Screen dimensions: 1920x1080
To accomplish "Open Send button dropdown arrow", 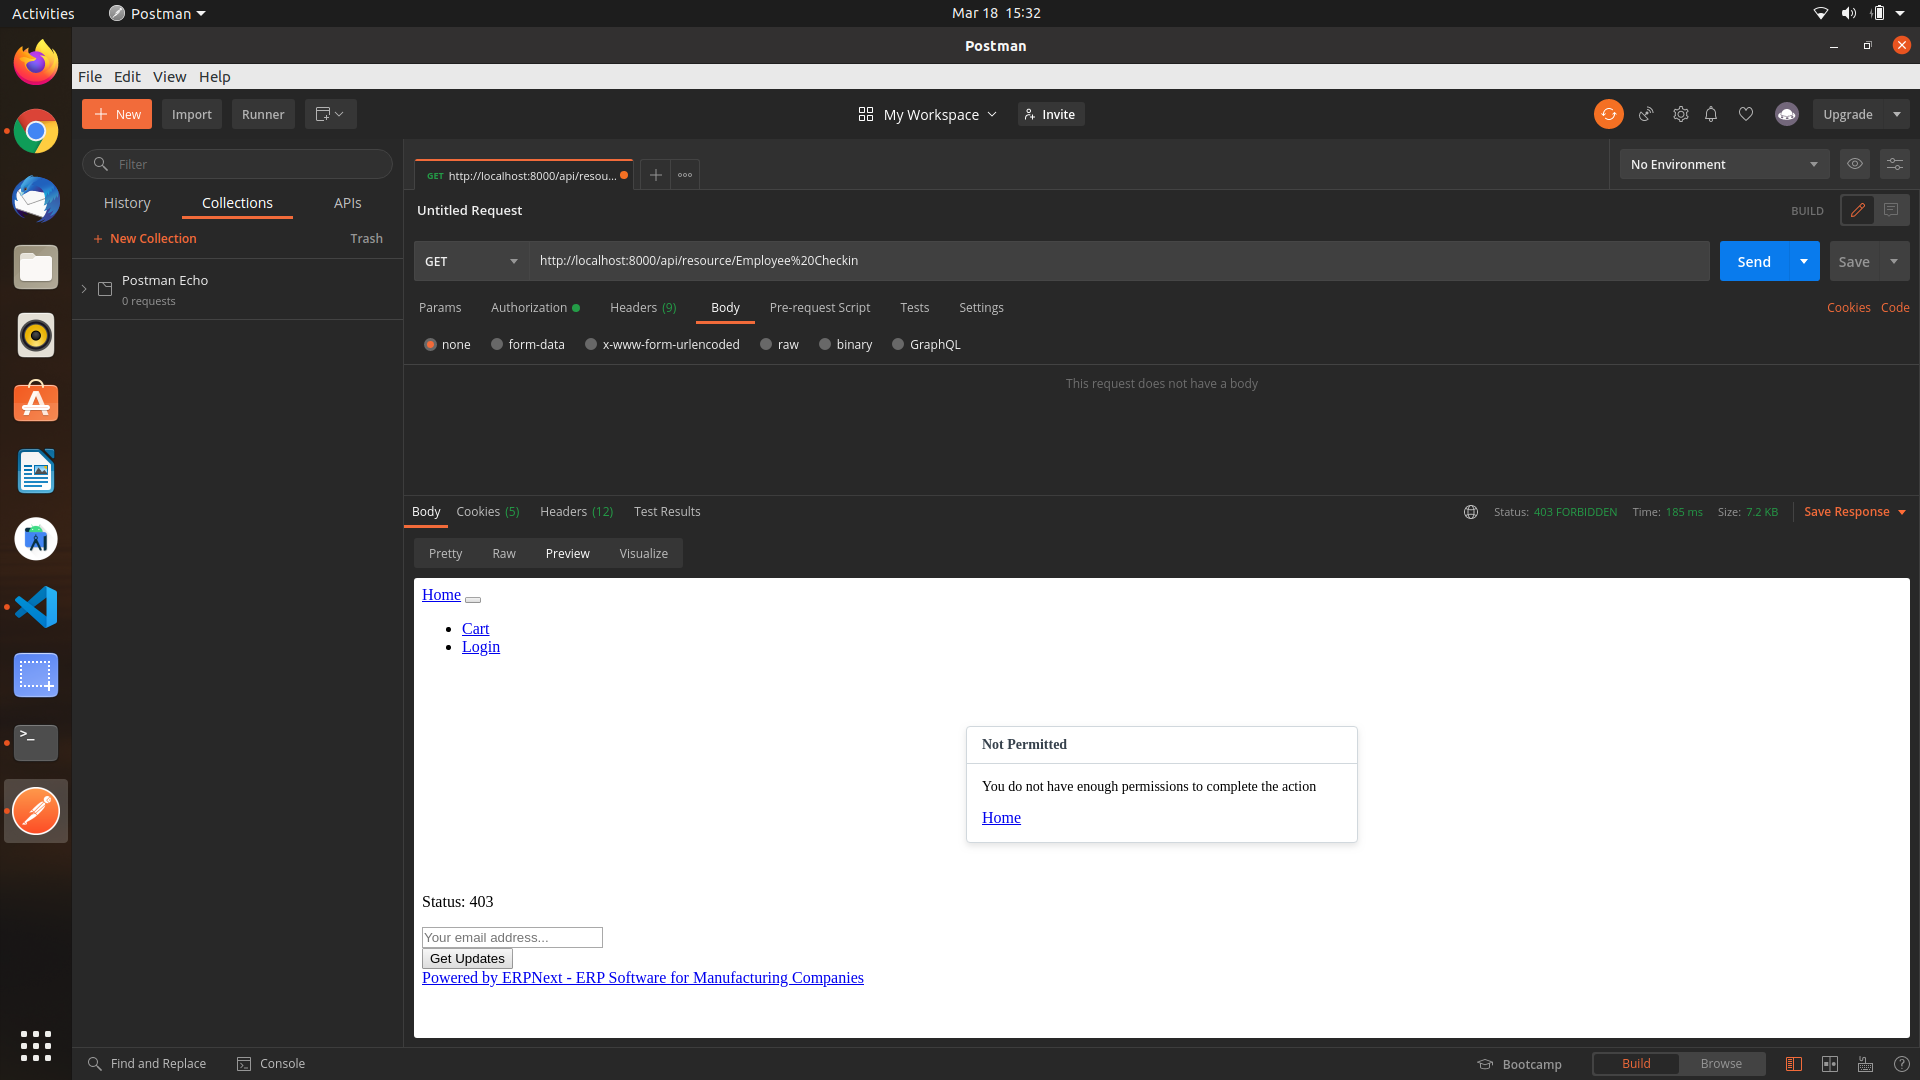I will coord(1804,261).
